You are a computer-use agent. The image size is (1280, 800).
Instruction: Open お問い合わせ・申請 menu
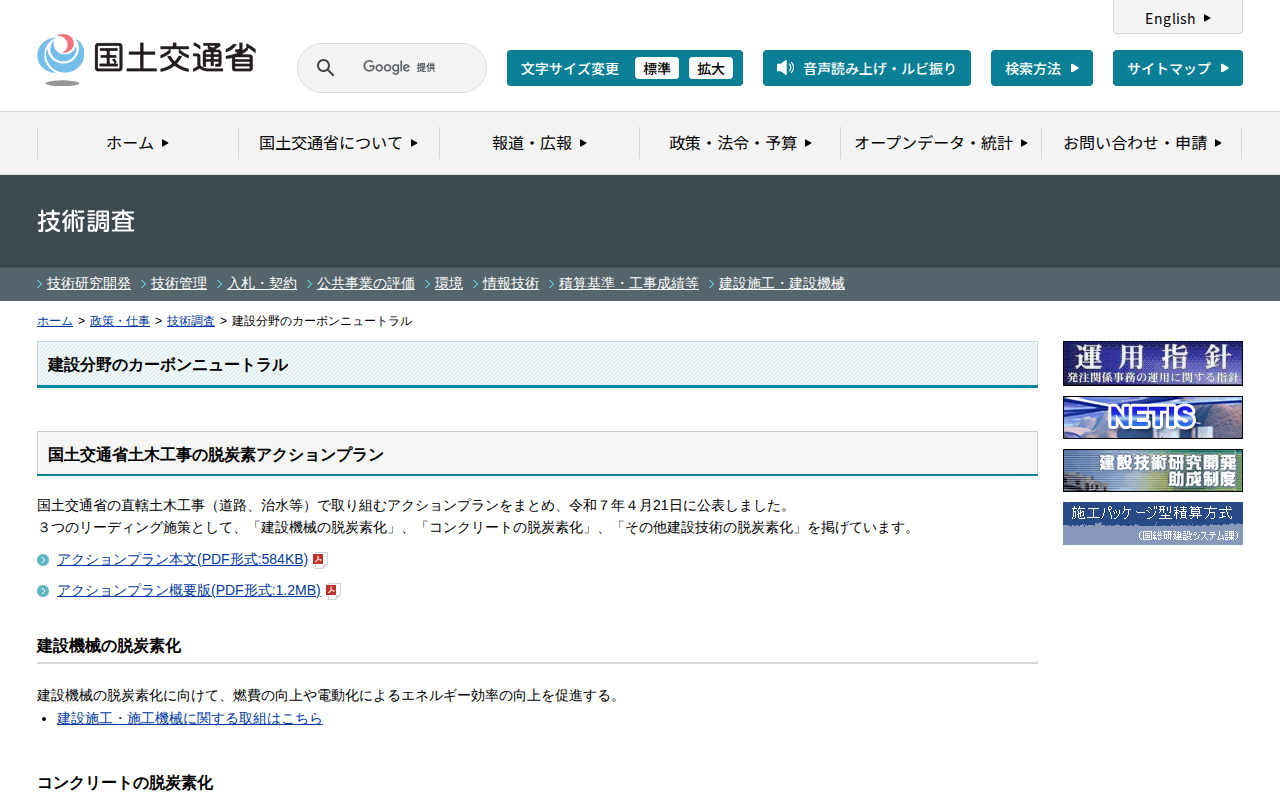coord(1142,143)
